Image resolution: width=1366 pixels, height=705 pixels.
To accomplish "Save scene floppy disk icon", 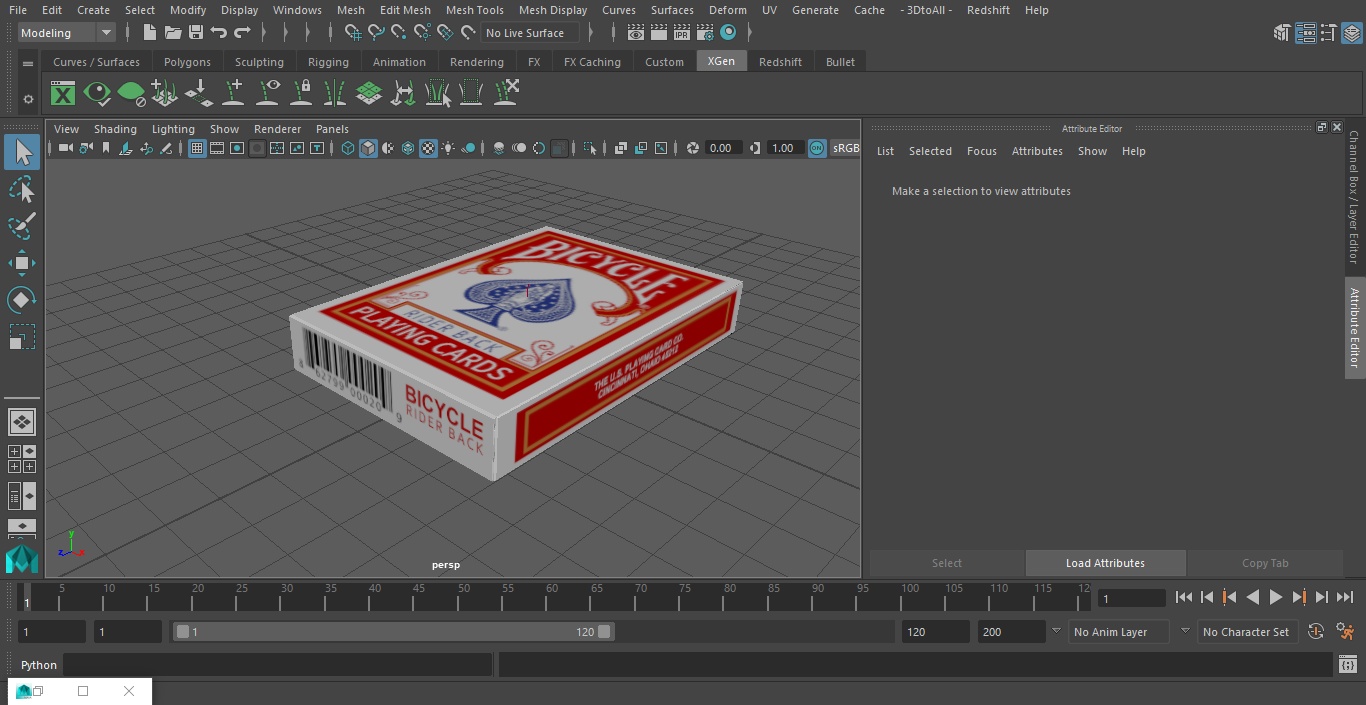I will pyautogui.click(x=196, y=33).
